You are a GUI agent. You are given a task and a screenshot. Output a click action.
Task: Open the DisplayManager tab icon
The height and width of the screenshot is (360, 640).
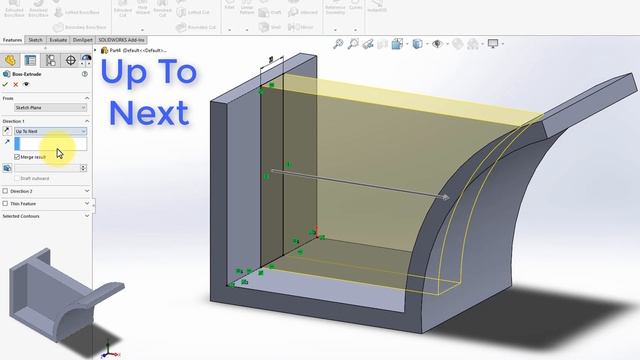point(87,60)
